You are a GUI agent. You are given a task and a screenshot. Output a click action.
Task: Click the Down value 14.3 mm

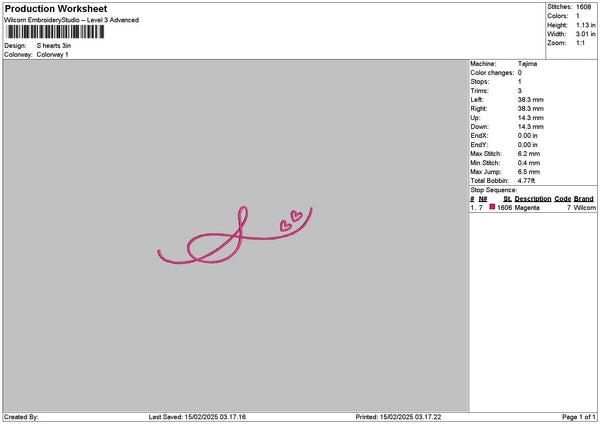tap(531, 127)
